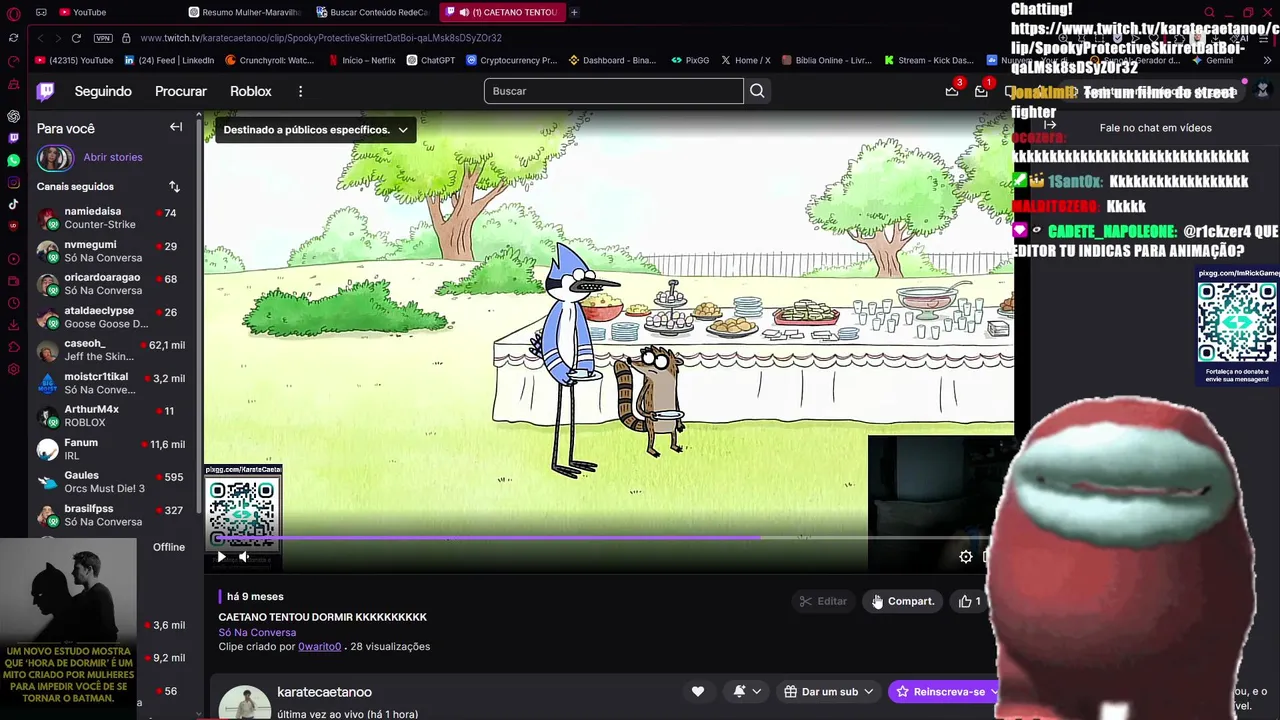
Task: Mute the clip volume
Action: pyautogui.click(x=243, y=557)
